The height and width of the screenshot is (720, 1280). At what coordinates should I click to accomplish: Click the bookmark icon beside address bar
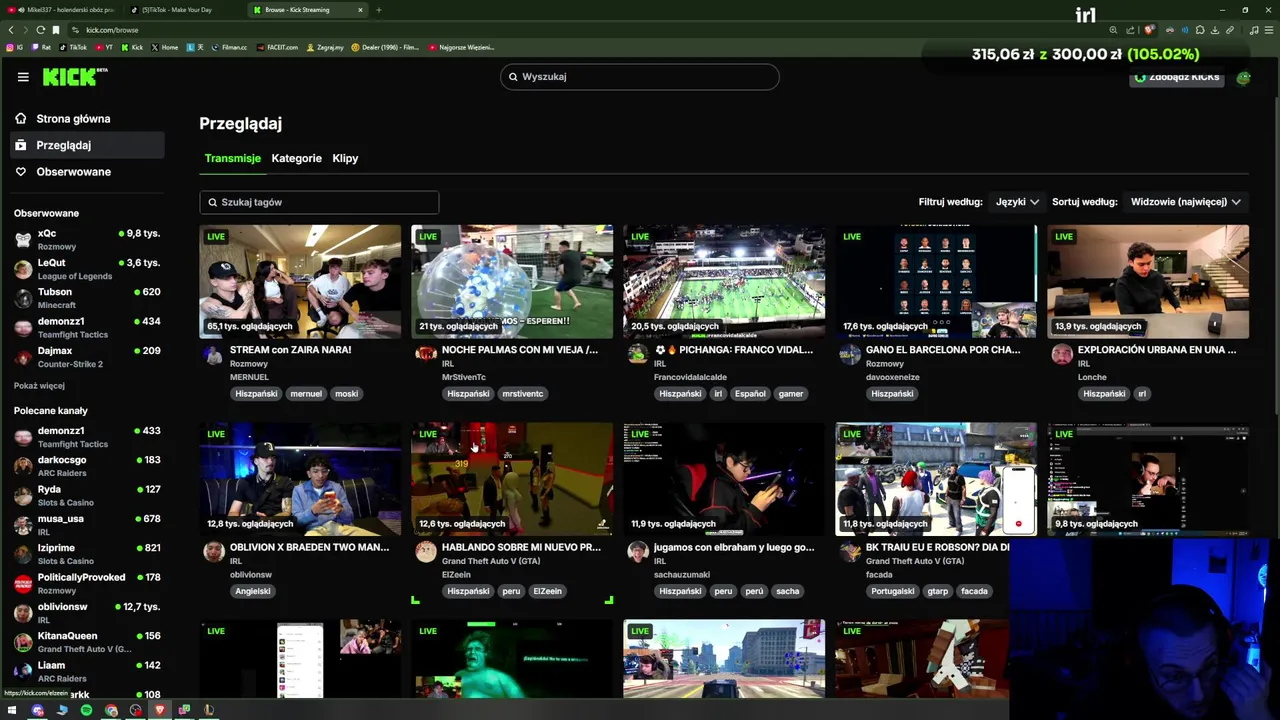pos(56,30)
